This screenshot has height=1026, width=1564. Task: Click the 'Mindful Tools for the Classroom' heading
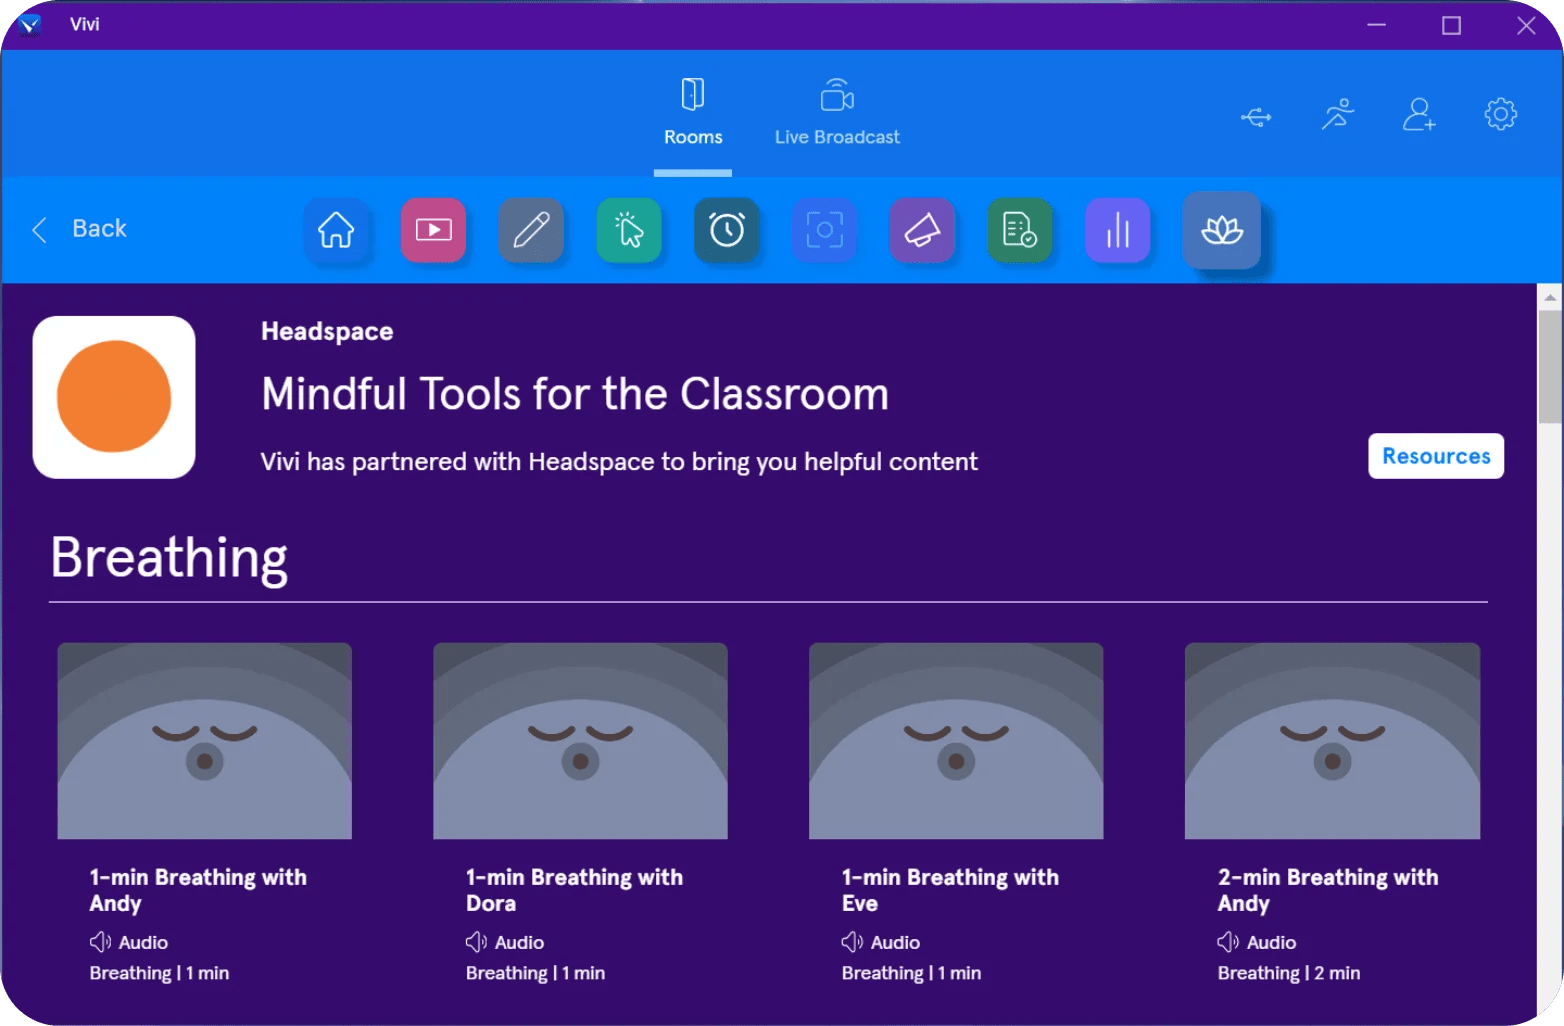click(575, 394)
